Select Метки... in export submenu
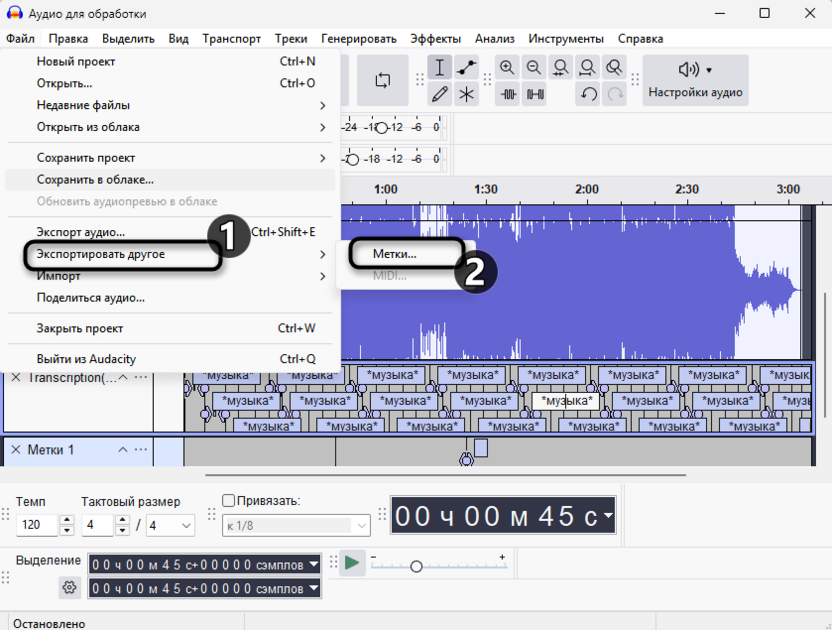832x630 pixels. pyautogui.click(x=406, y=254)
